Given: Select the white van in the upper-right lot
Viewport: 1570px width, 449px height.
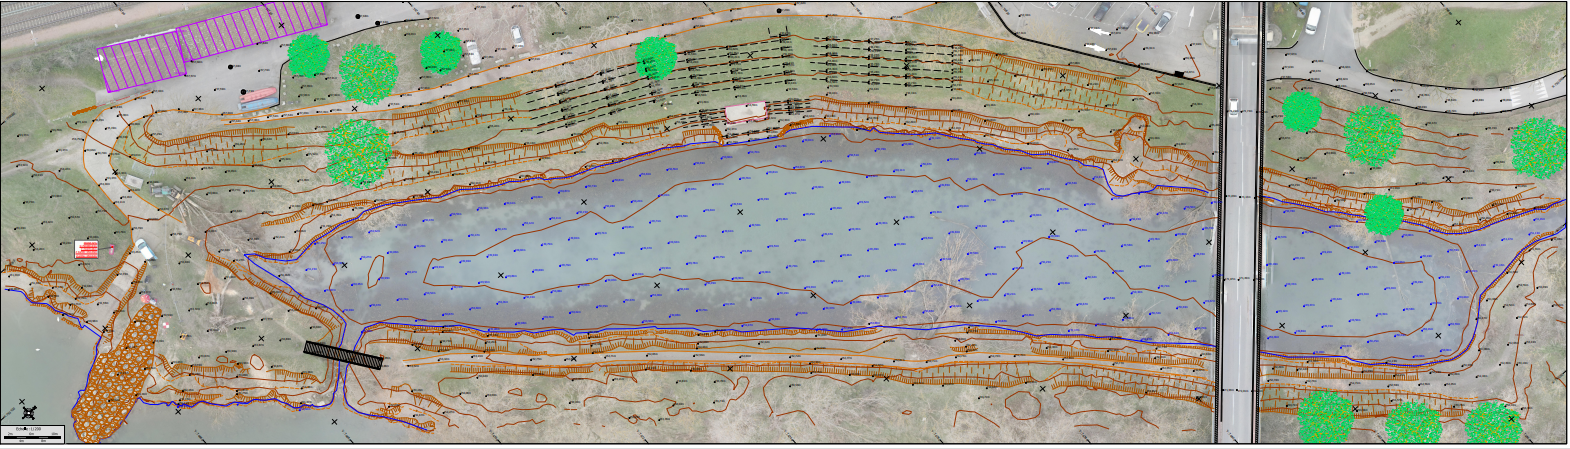Looking at the screenshot, I should [1312, 20].
